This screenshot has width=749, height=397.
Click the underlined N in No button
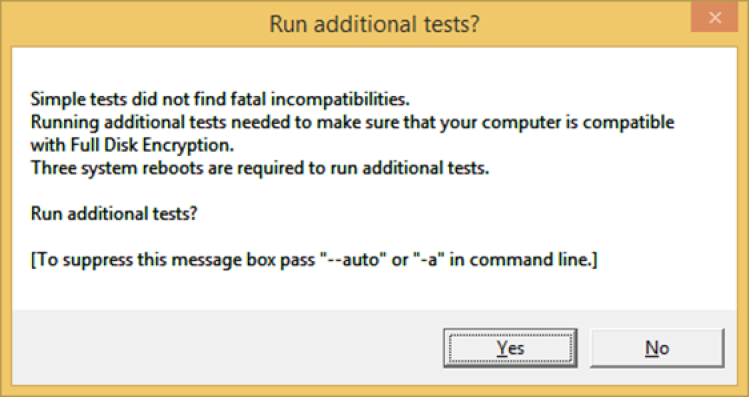coord(651,348)
